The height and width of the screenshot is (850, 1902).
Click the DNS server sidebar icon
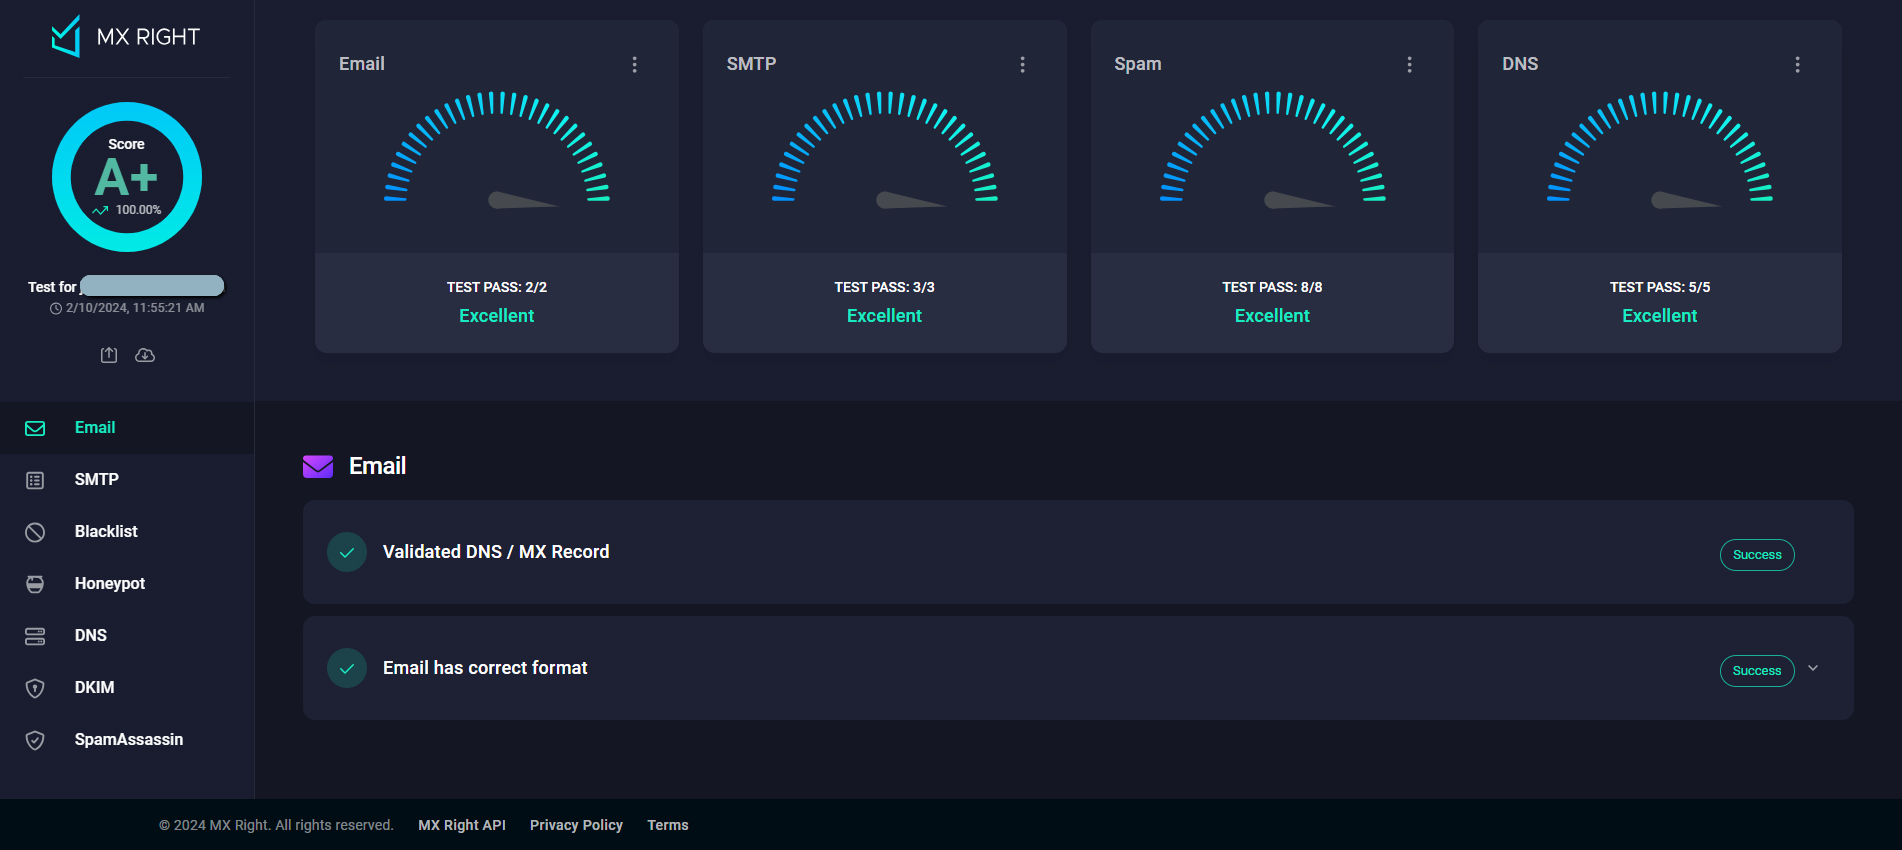35,636
